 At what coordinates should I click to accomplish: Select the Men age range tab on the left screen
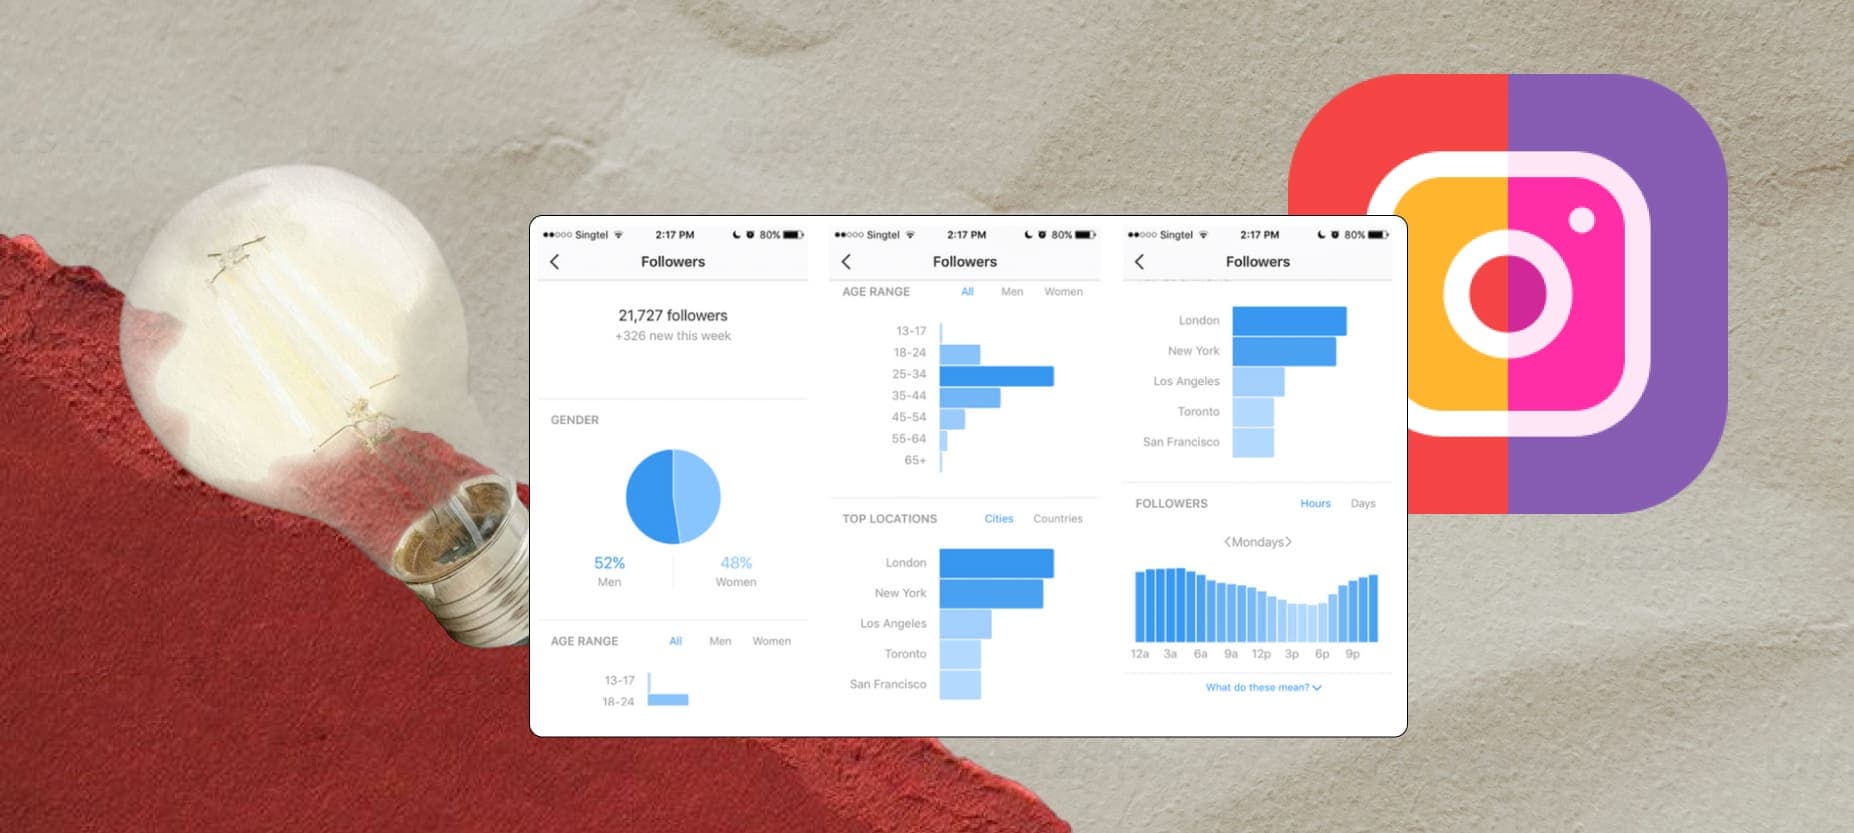click(720, 641)
